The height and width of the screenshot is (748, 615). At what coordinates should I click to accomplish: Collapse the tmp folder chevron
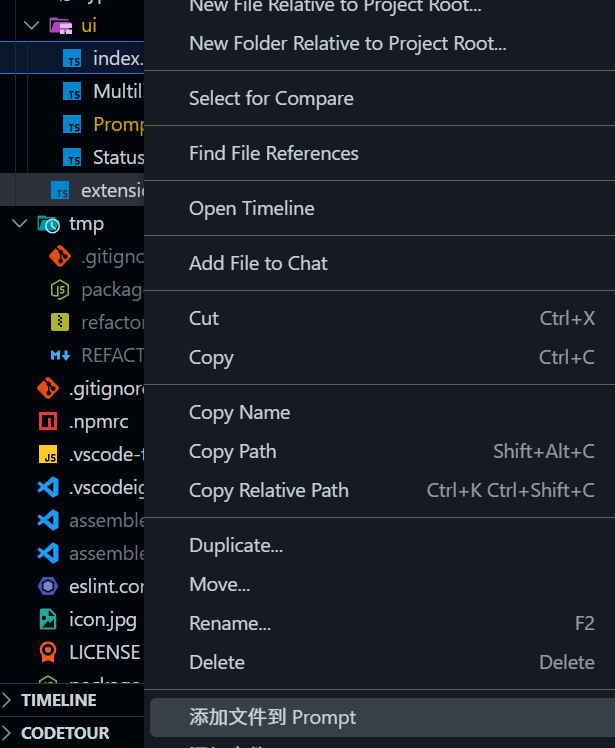20,224
